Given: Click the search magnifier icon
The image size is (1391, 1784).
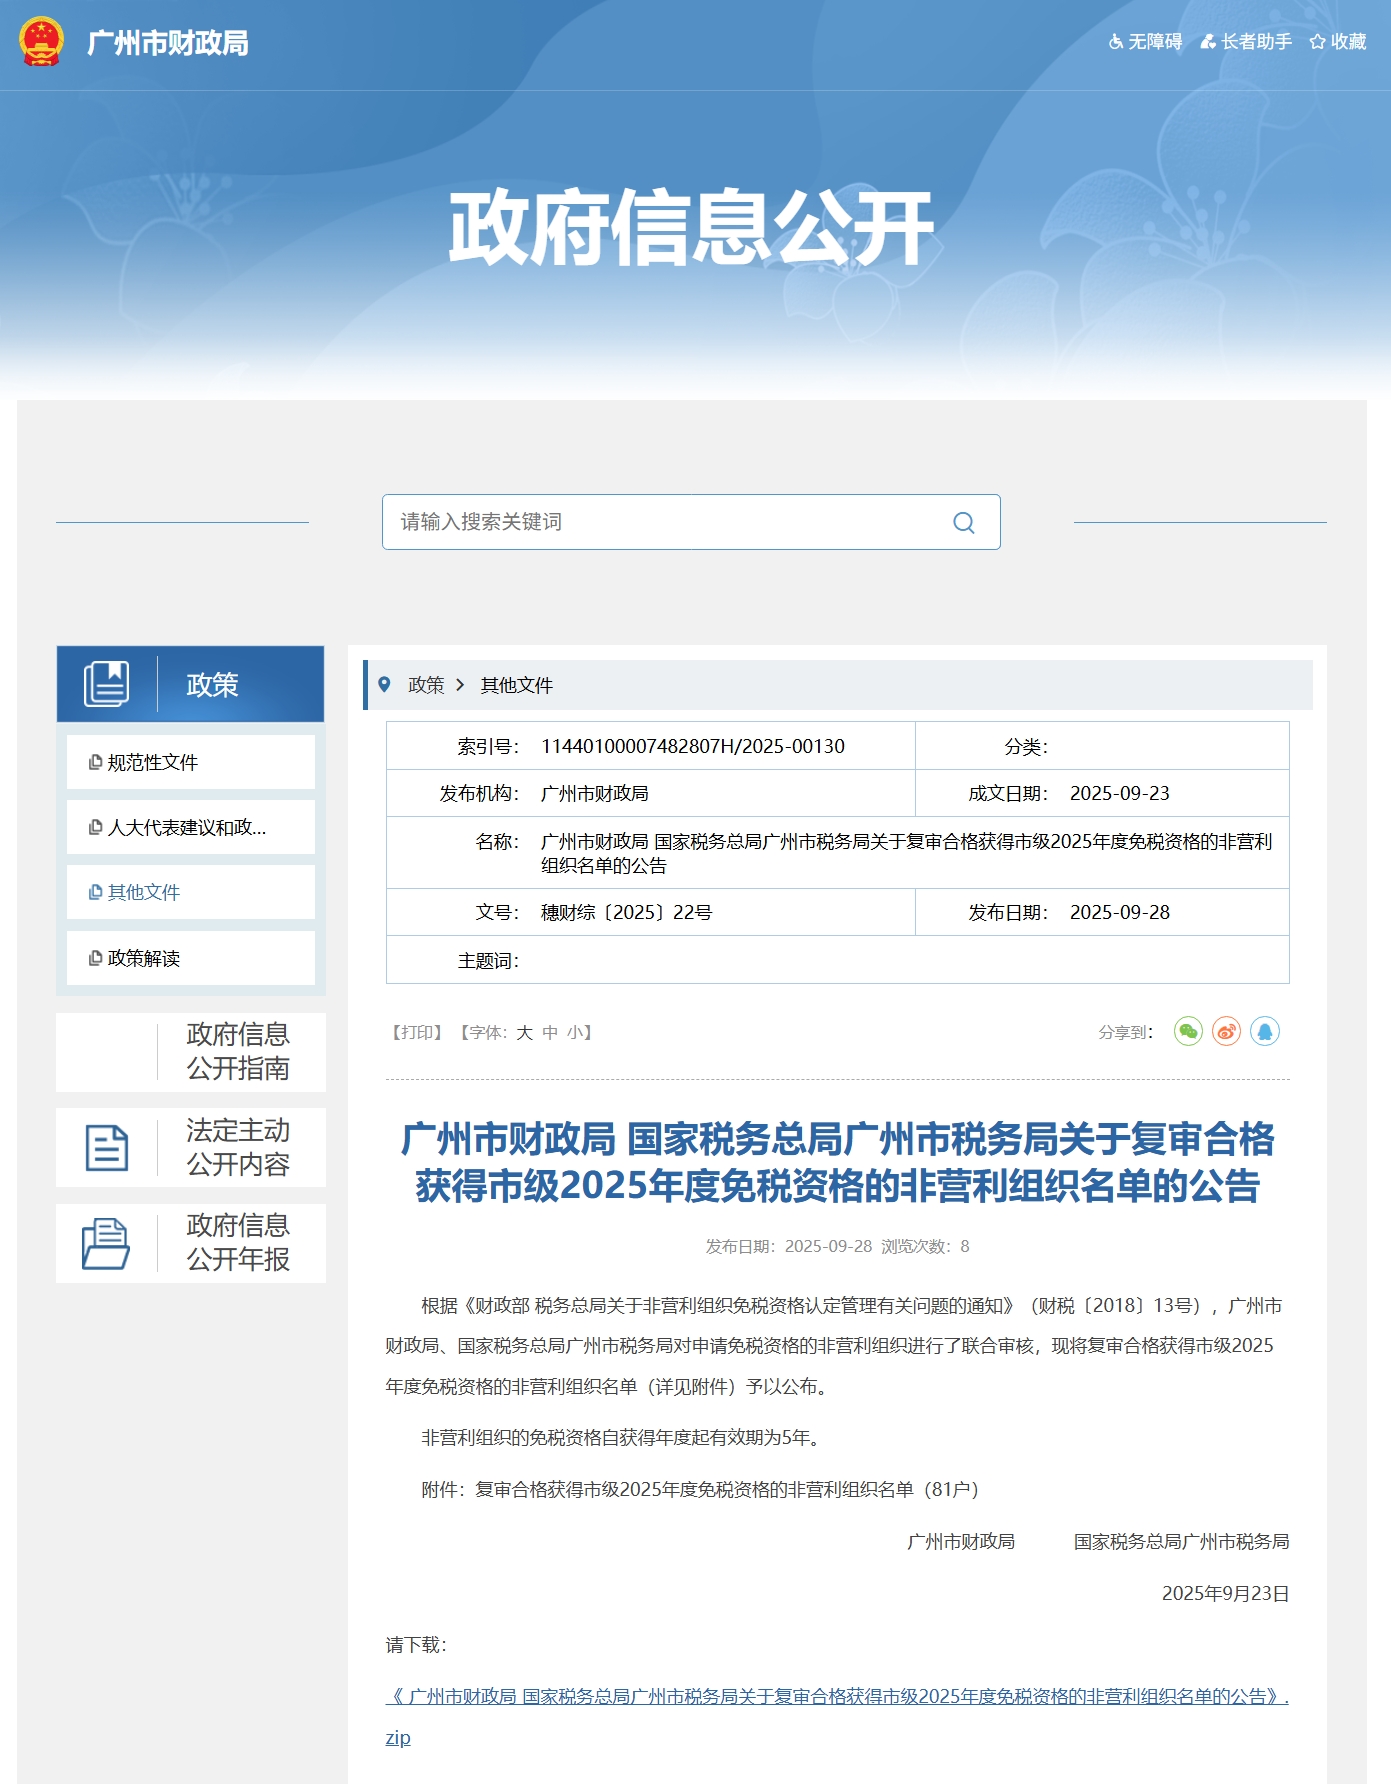Looking at the screenshot, I should click(963, 523).
